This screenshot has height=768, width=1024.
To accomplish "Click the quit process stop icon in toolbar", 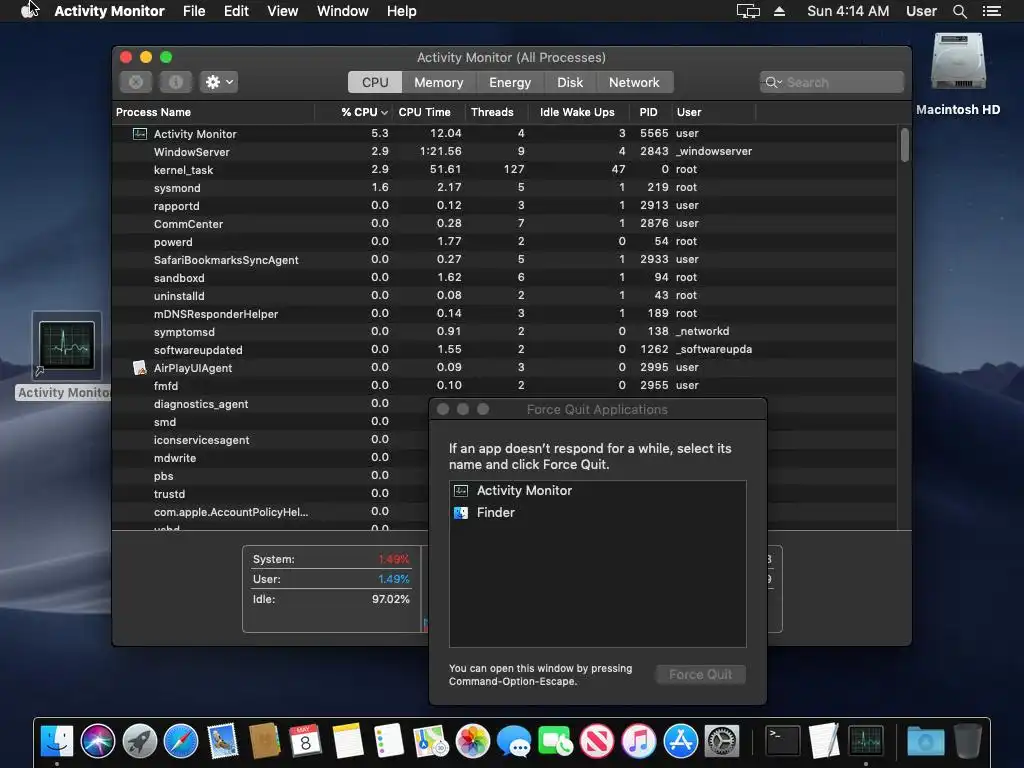I will coord(136,82).
